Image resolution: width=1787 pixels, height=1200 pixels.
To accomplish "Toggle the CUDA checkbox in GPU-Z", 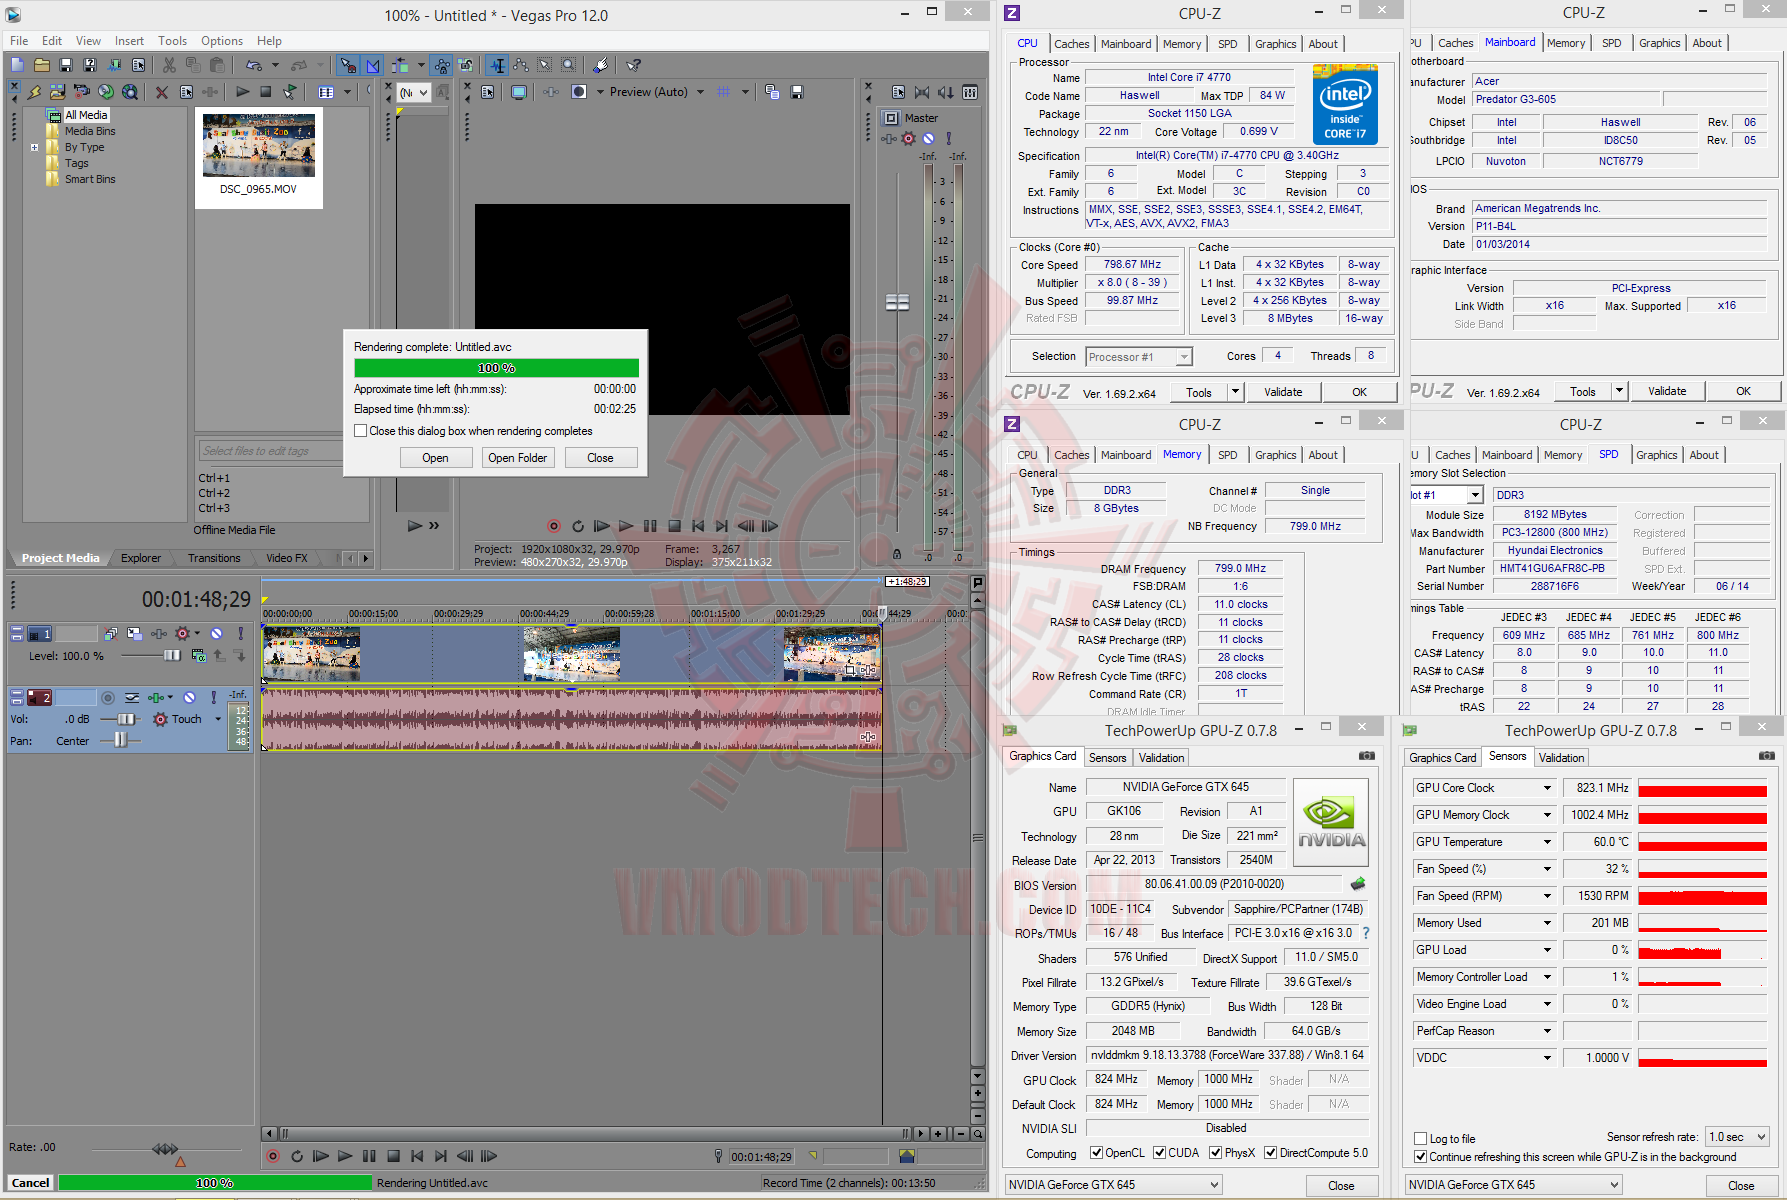I will pos(1159,1153).
